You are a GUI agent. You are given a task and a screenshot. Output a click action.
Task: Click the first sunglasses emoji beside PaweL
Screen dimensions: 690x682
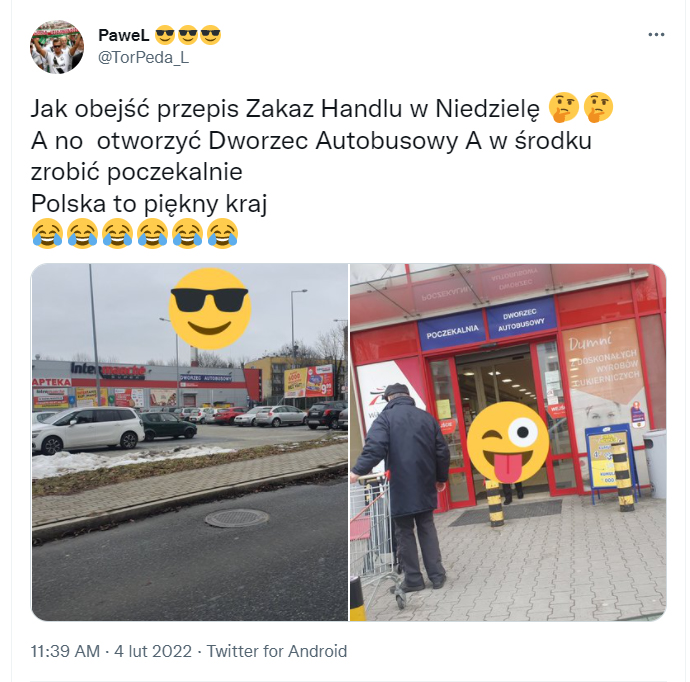(x=165, y=35)
